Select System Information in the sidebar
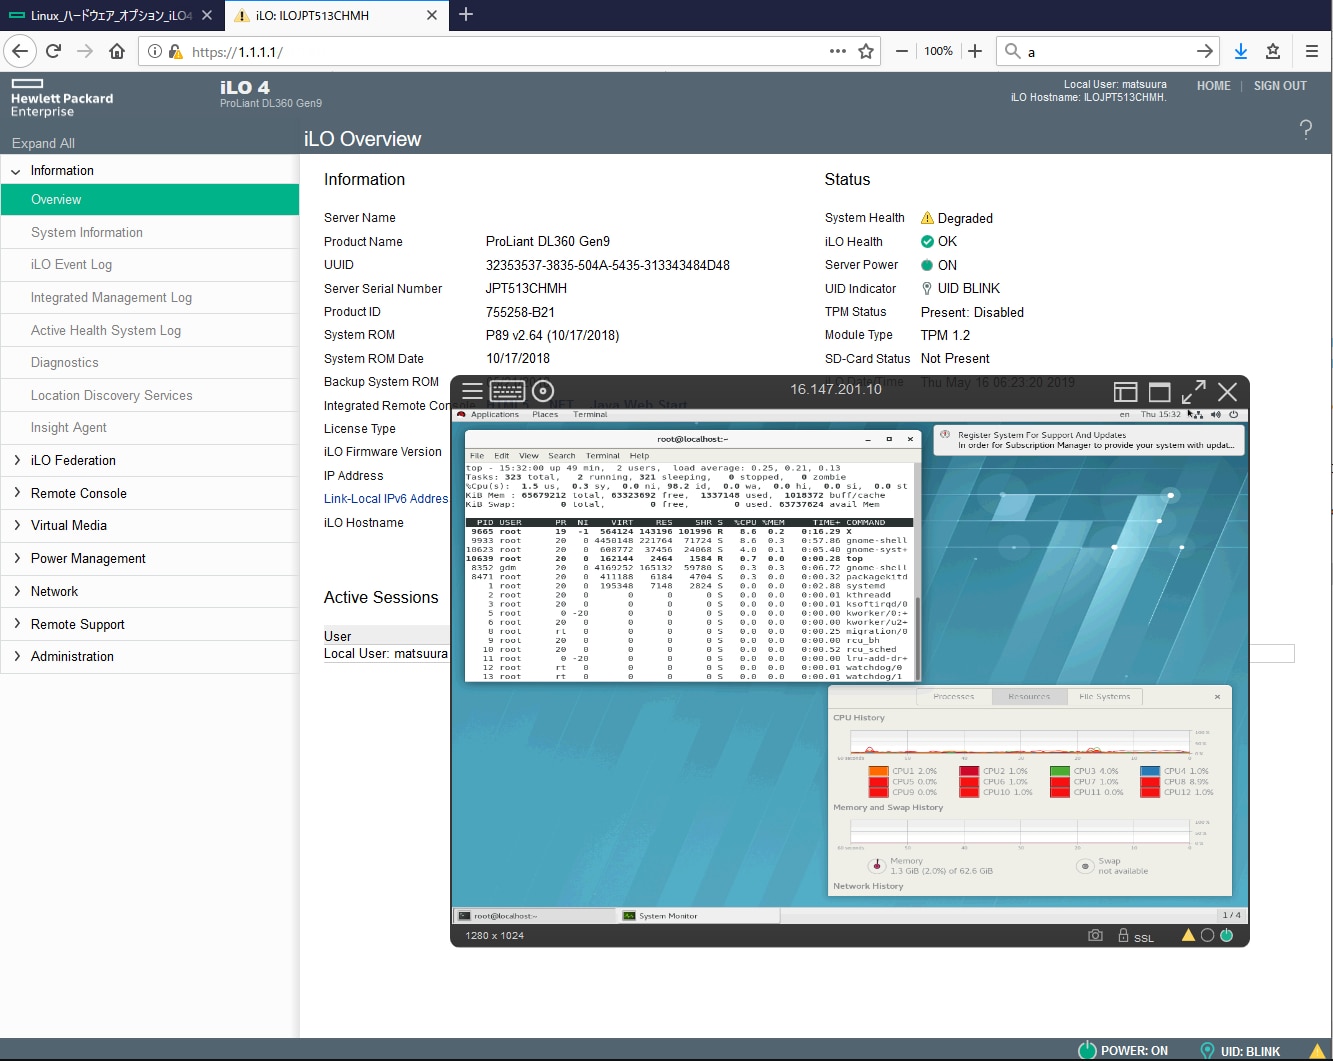Viewport: 1333px width, 1061px height. point(87,233)
